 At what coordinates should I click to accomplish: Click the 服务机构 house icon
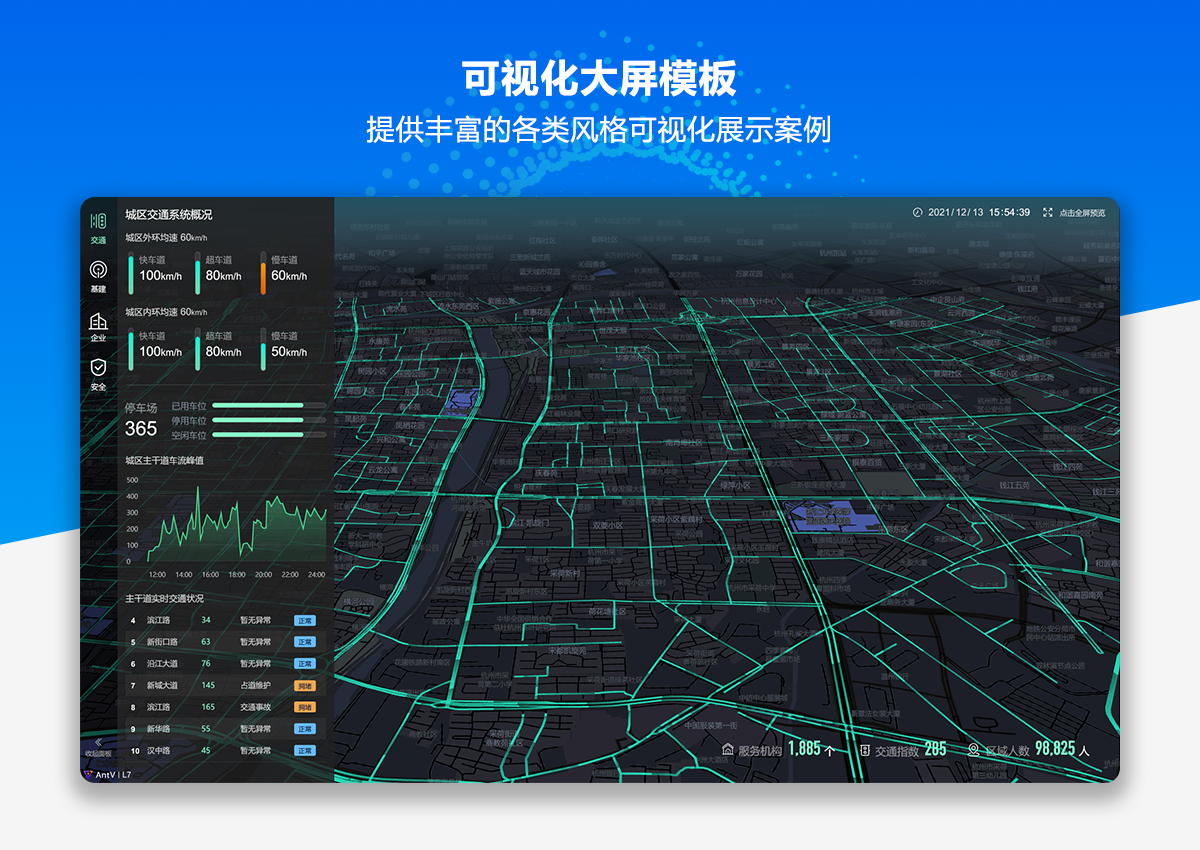click(727, 750)
